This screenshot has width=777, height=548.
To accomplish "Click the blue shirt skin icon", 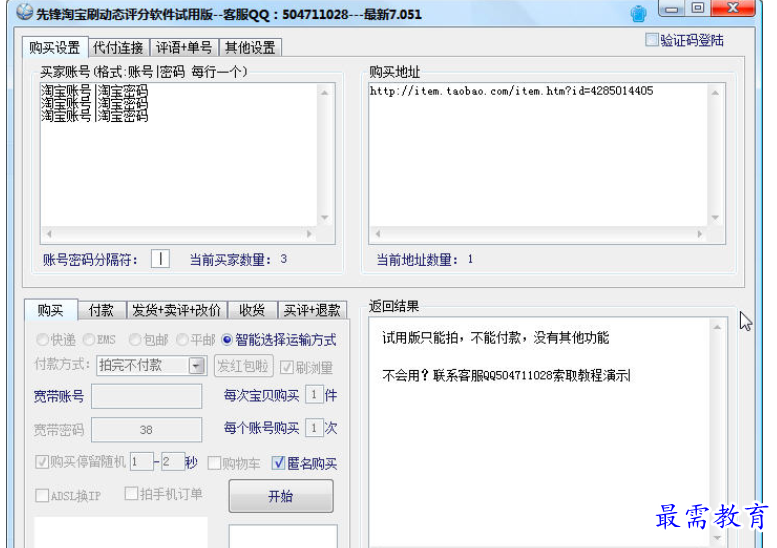I will [x=638, y=13].
